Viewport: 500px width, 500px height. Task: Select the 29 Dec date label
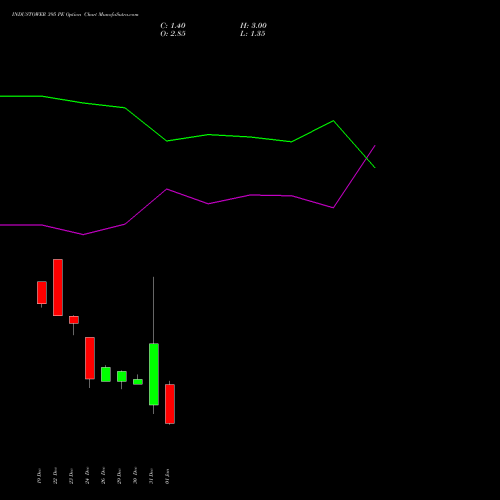pos(119,476)
